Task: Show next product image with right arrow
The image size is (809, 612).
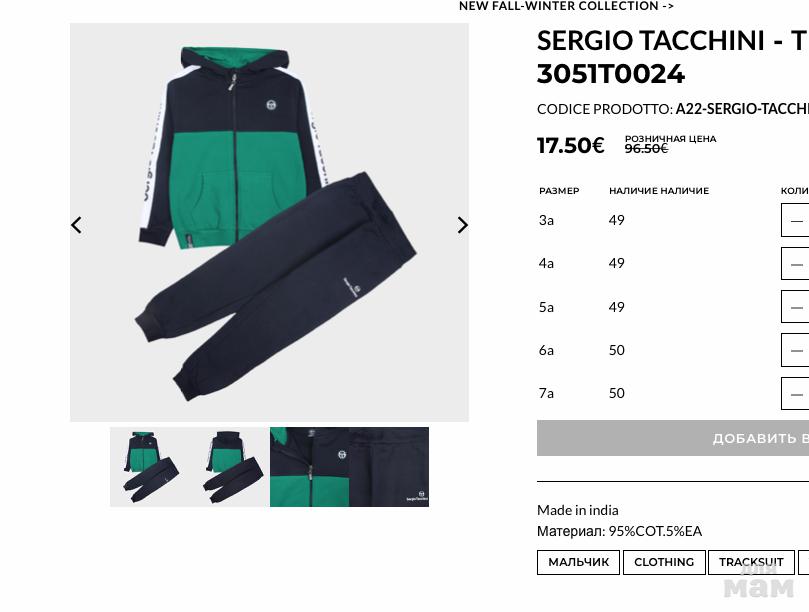Action: (x=462, y=225)
